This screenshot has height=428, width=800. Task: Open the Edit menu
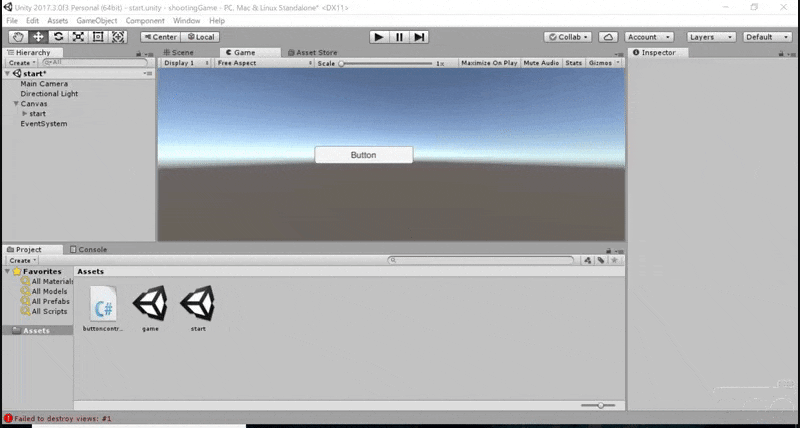[32, 20]
